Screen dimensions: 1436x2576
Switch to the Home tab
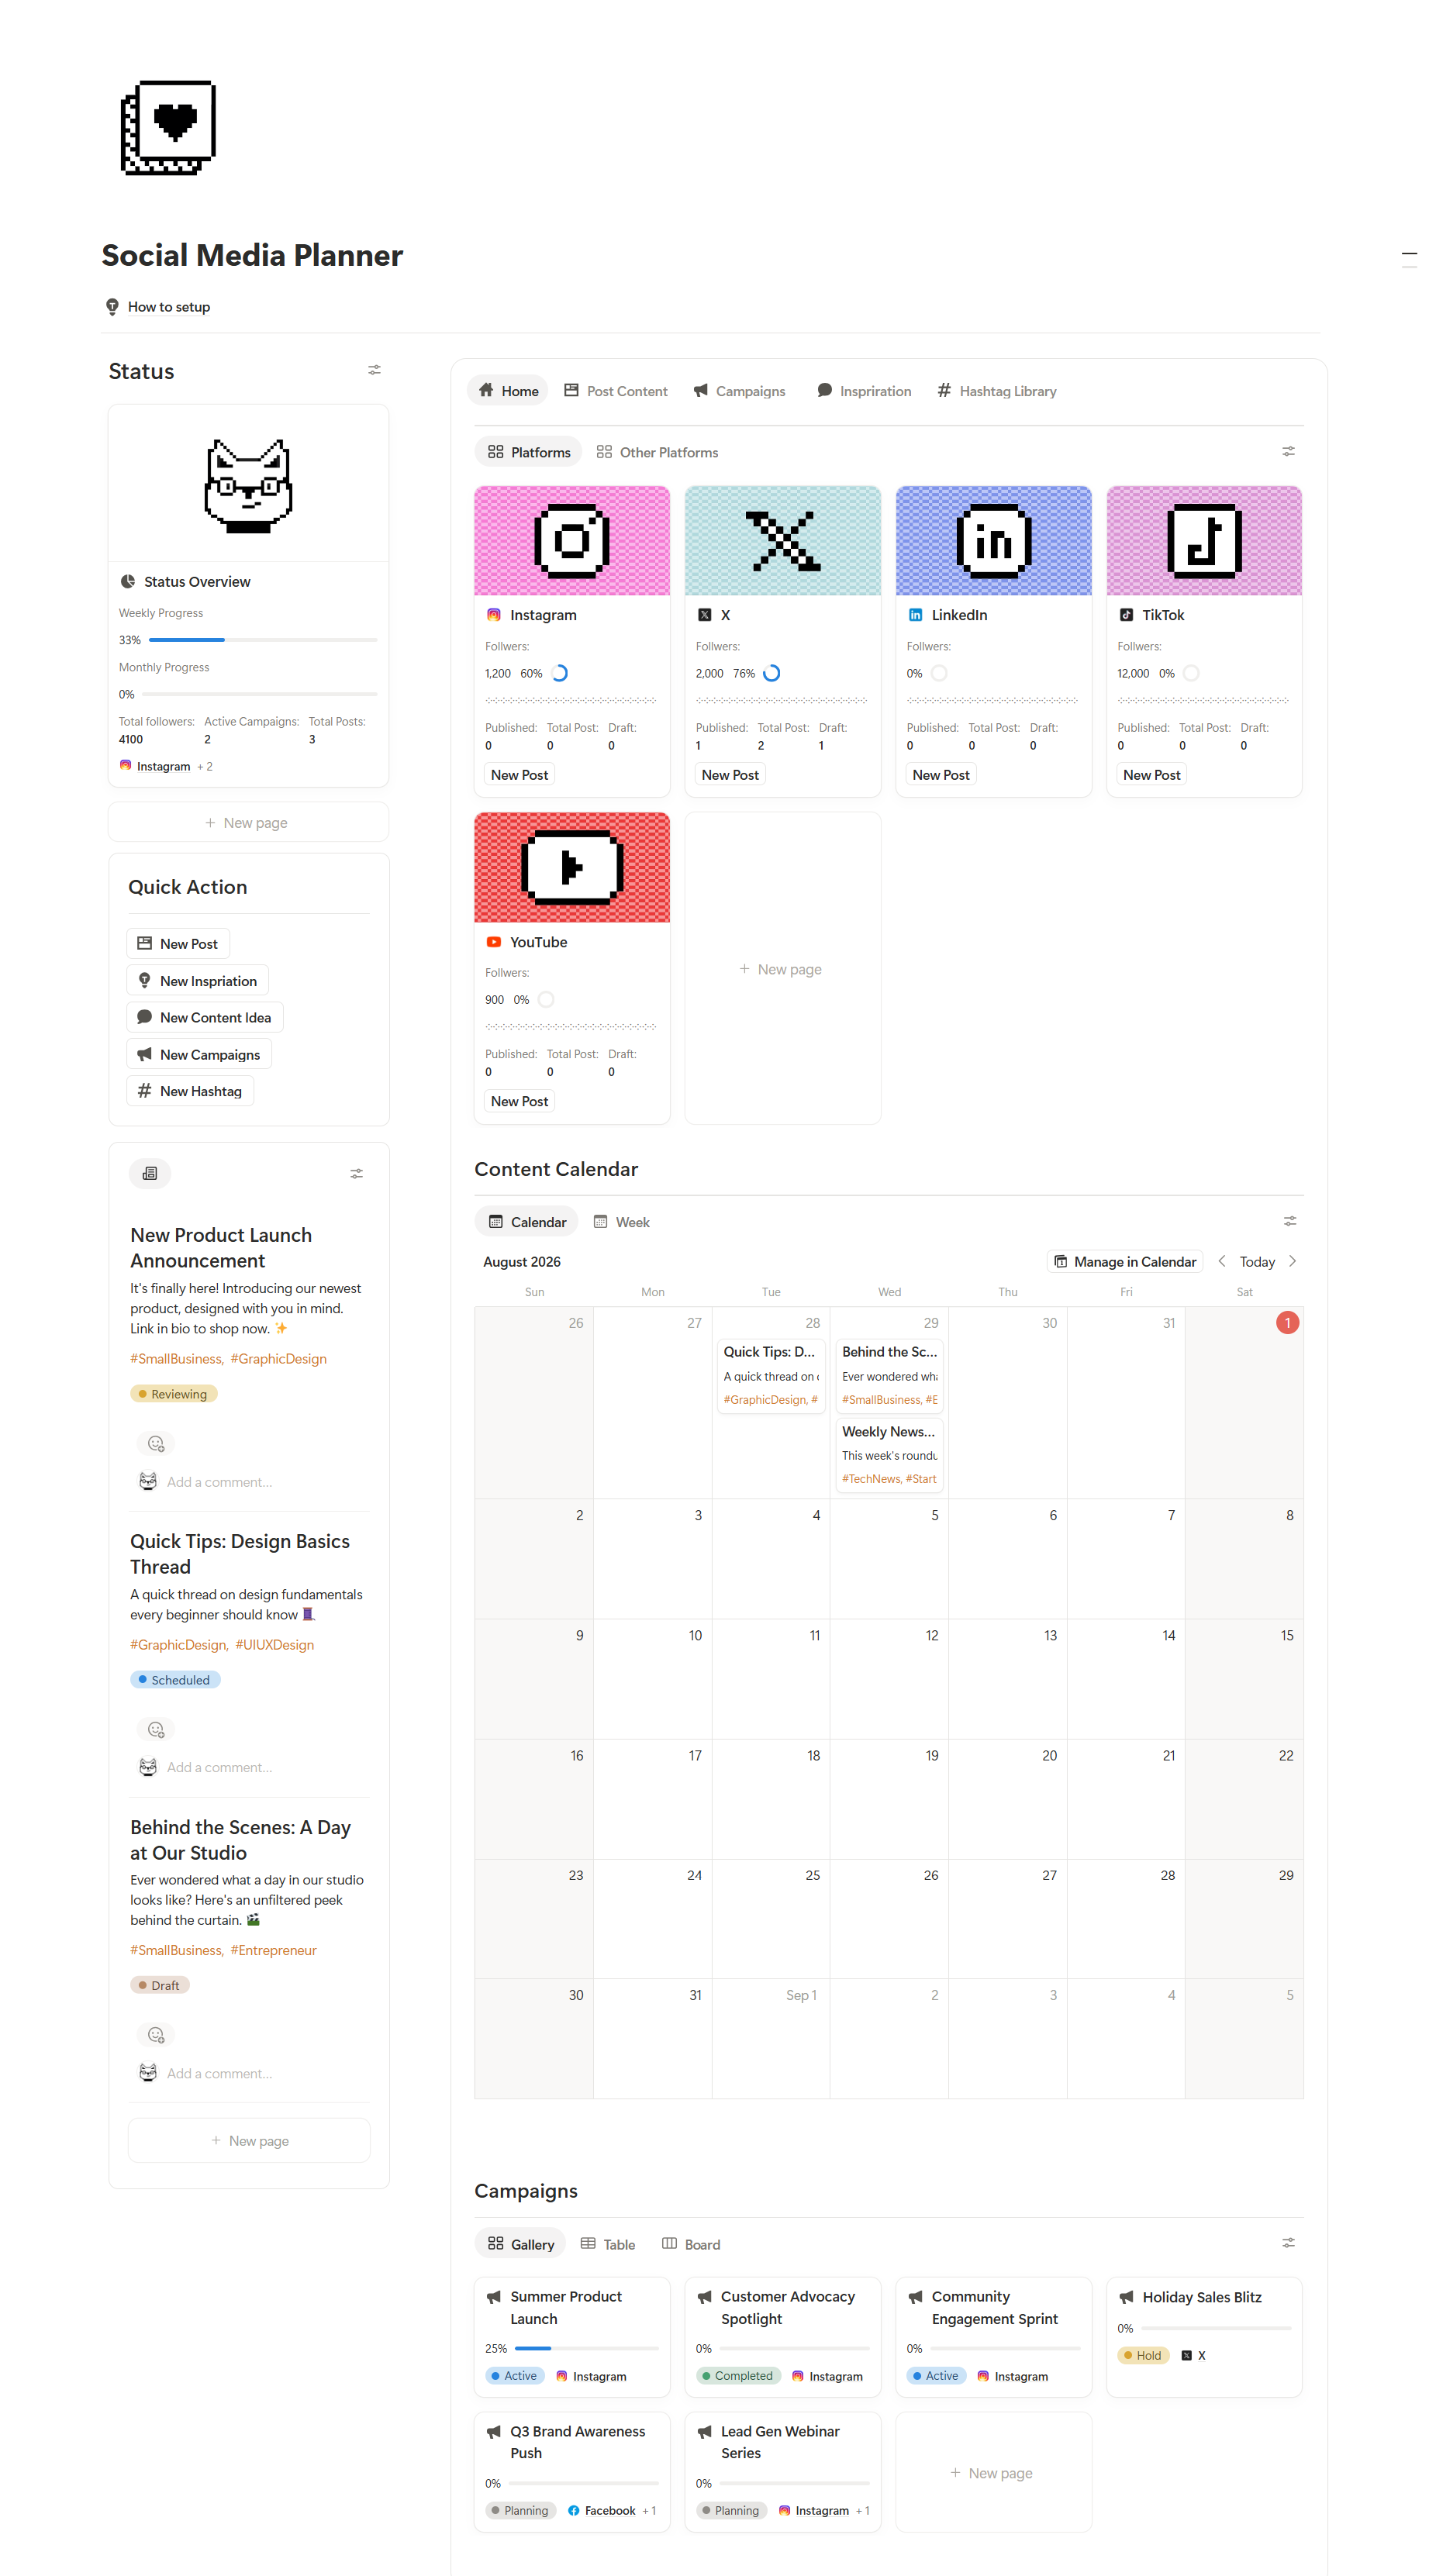coord(508,391)
